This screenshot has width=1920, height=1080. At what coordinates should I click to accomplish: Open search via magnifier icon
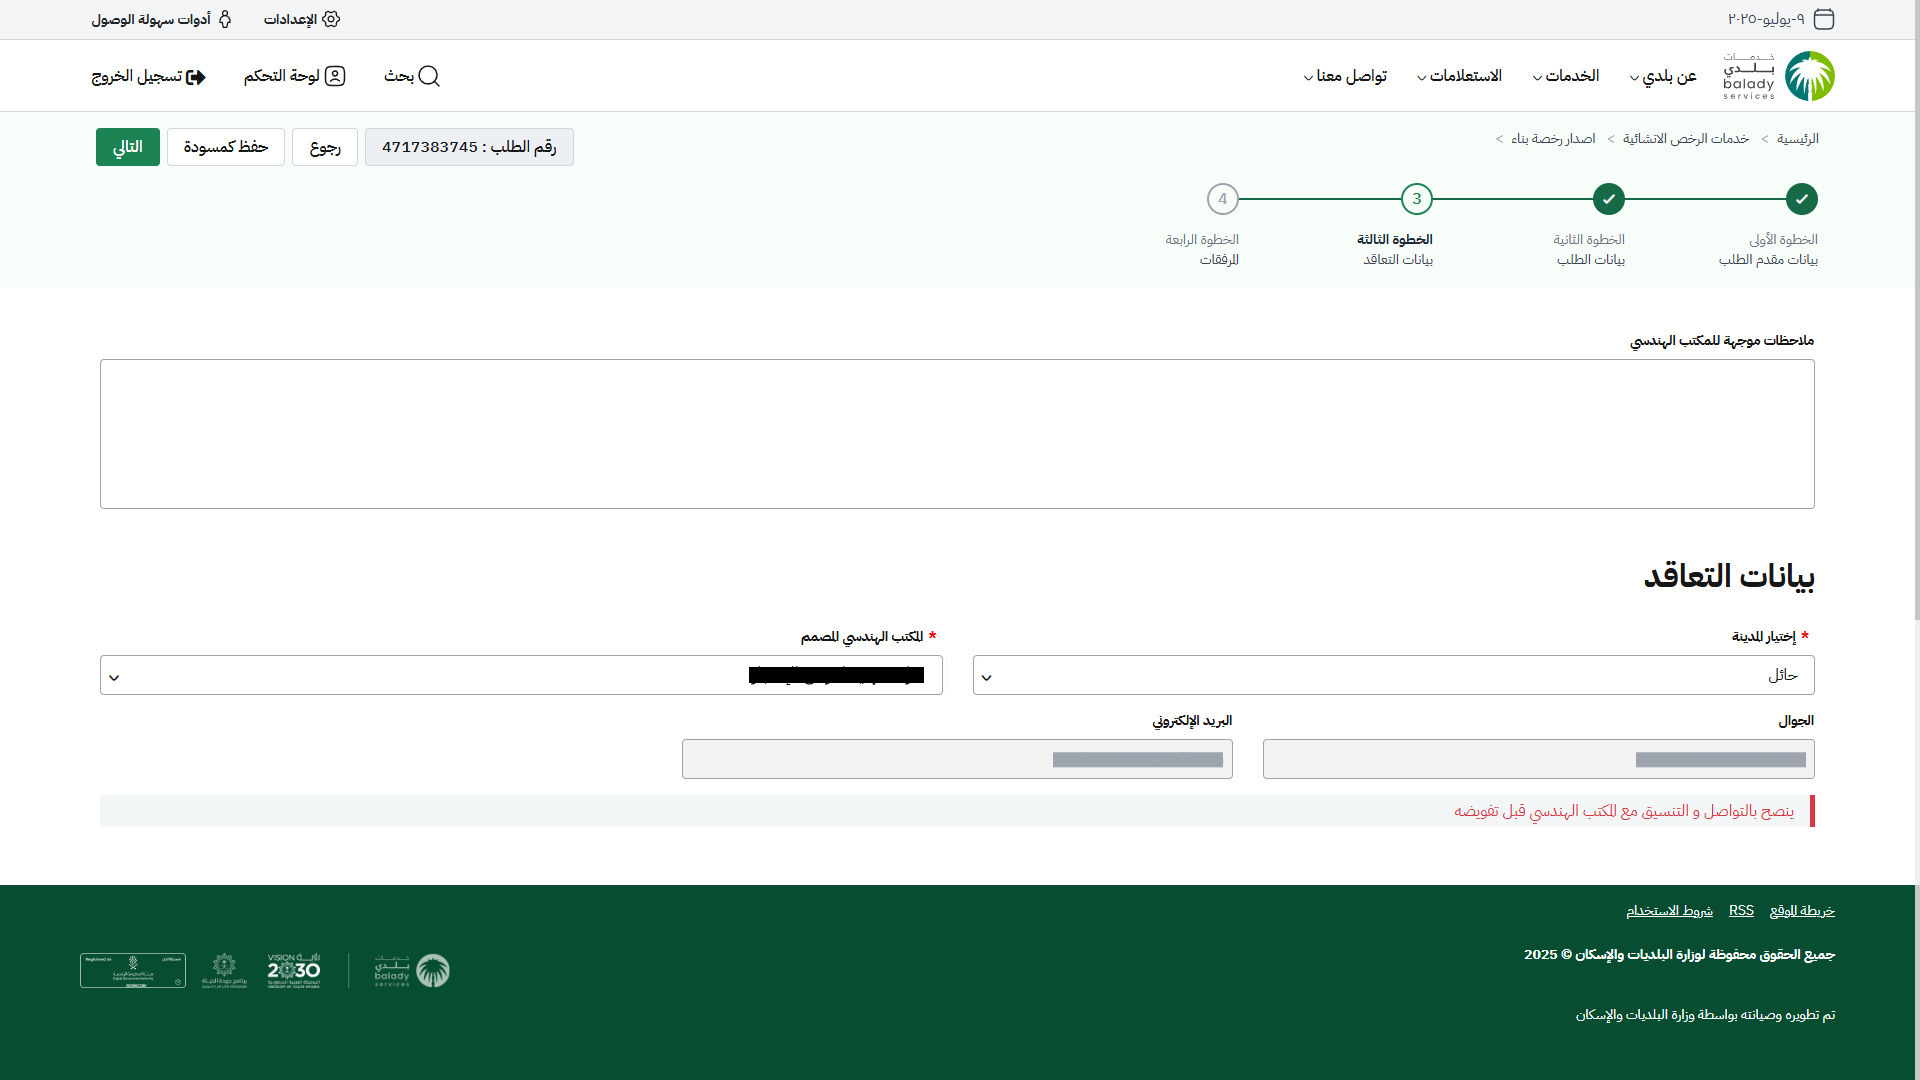[429, 76]
